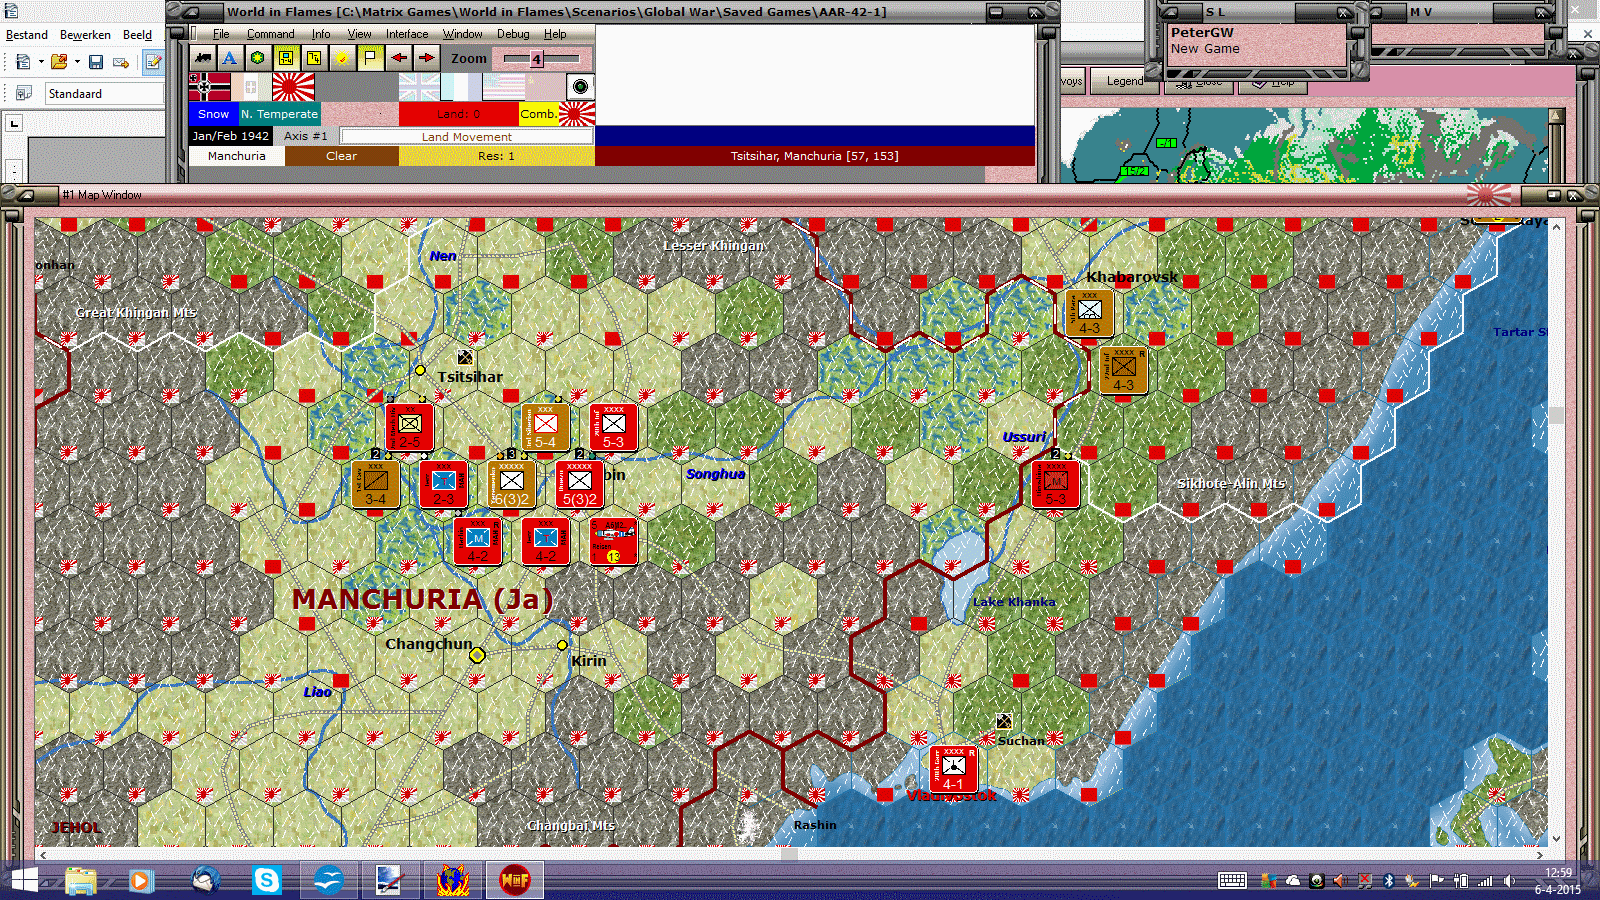Select the 2-5 red unit near Tsitsihar

(409, 427)
